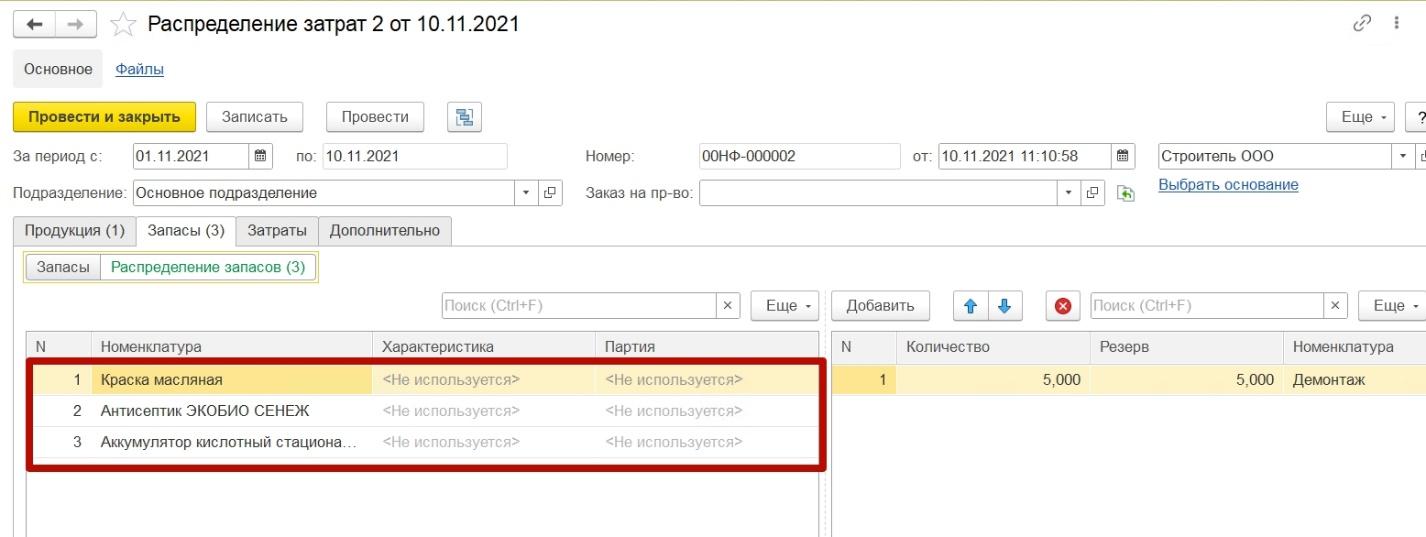Select the Распределение запасов (3) sub-tab
This screenshot has width=1426, height=537.
tap(208, 267)
